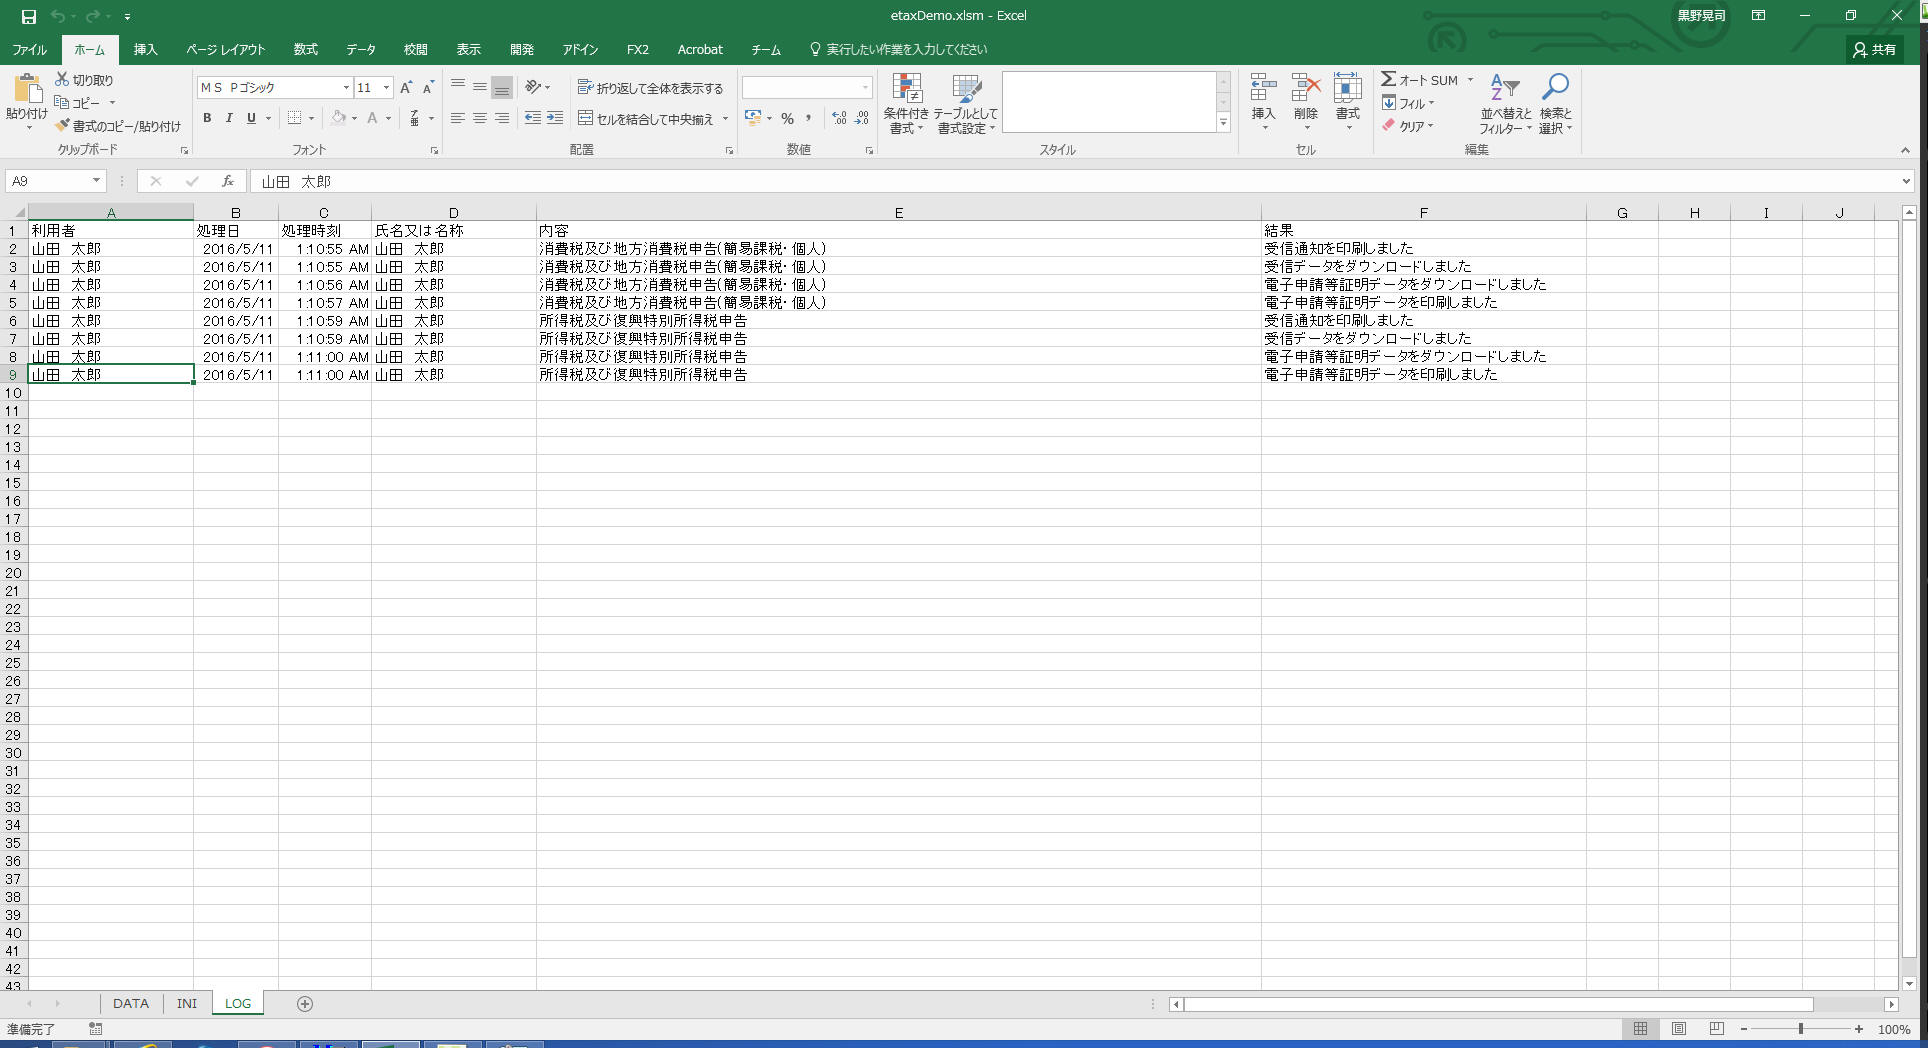Open the number format combo box

(806, 88)
